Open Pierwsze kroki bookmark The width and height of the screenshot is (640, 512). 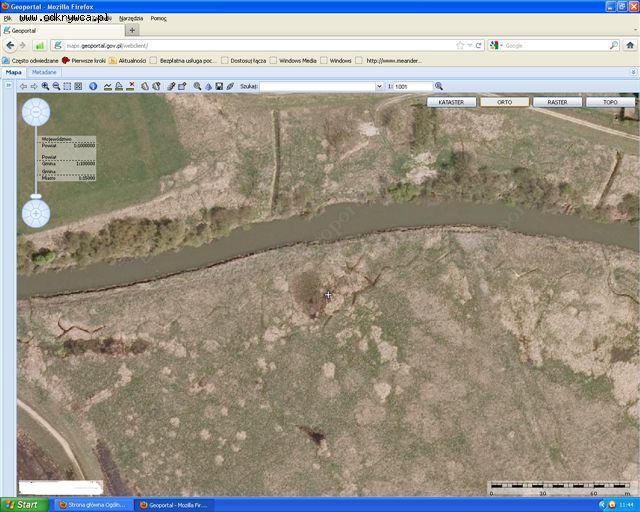click(84, 60)
